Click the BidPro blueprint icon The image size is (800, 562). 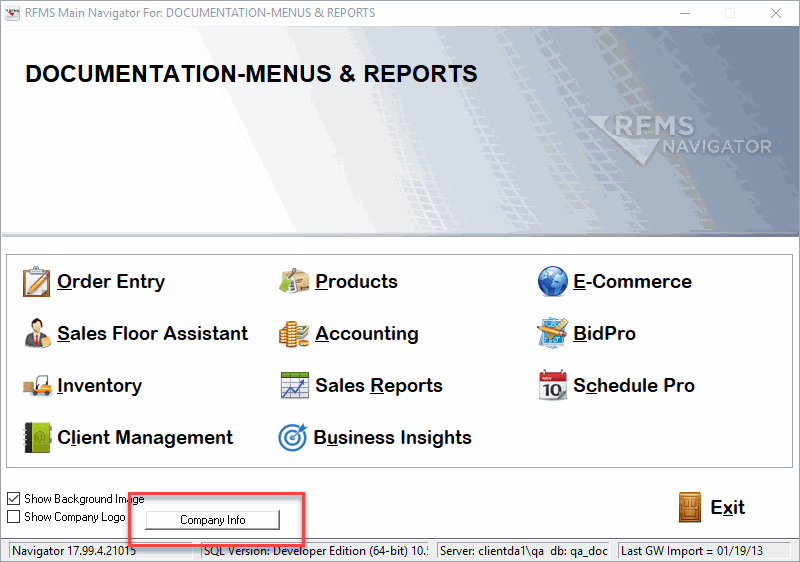553,334
